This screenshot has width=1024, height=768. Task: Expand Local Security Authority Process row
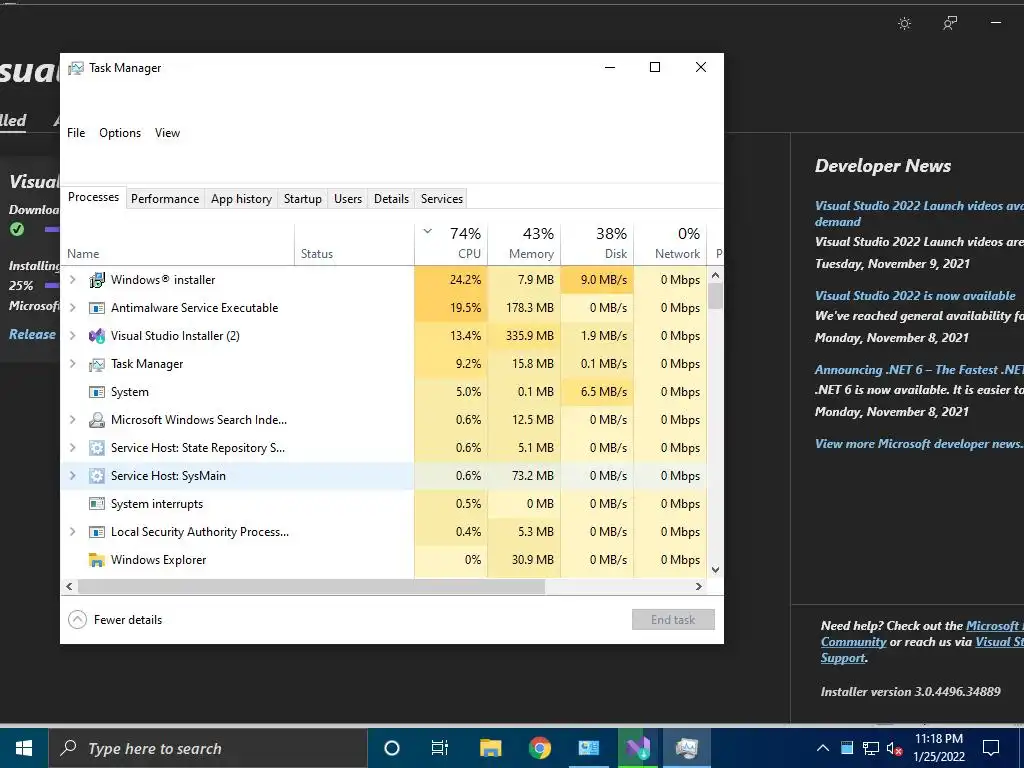pos(72,532)
